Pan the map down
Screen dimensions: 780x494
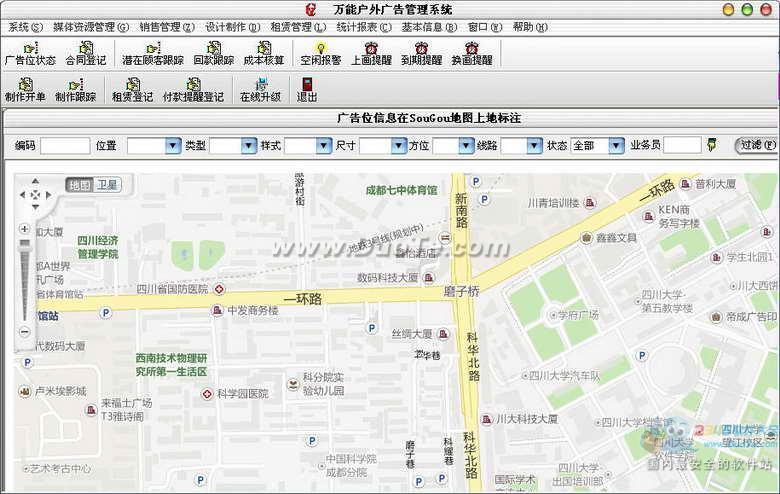[35, 206]
